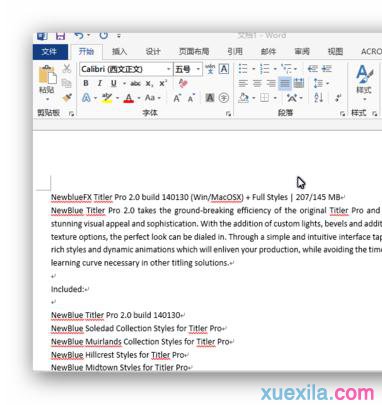Switch to the 引用 (References) tab
The width and height of the screenshot is (382, 405).
[235, 52]
